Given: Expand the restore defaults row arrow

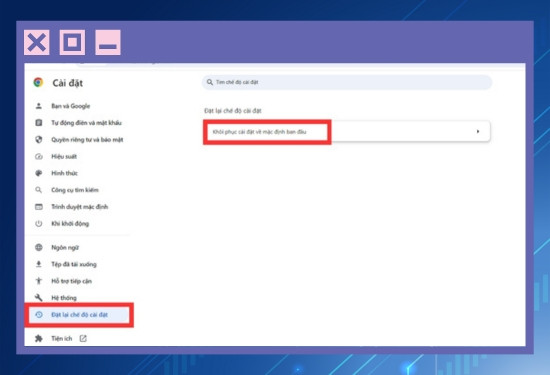Looking at the screenshot, I should 478,132.
